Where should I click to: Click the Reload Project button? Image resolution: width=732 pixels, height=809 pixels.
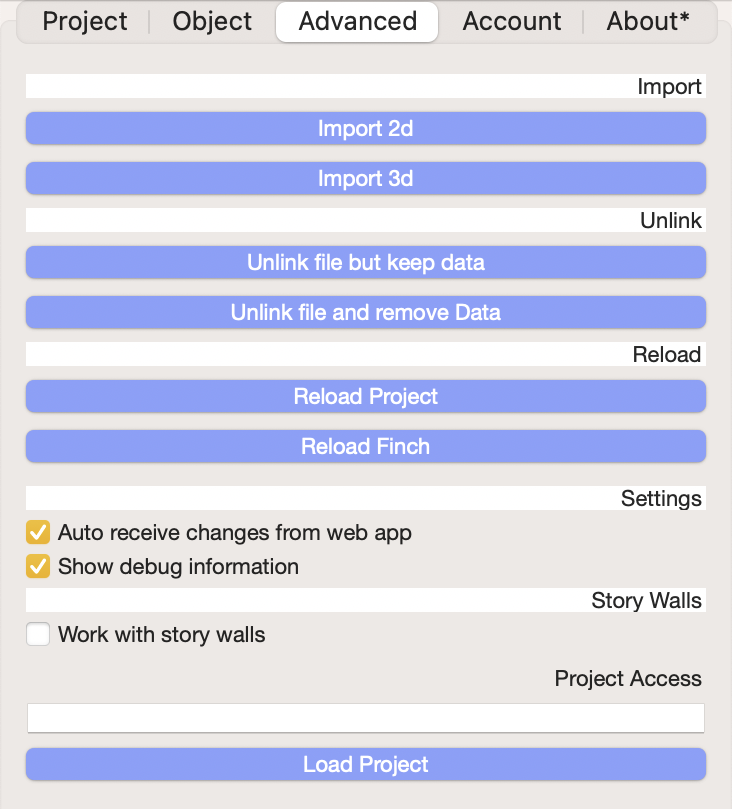point(366,396)
